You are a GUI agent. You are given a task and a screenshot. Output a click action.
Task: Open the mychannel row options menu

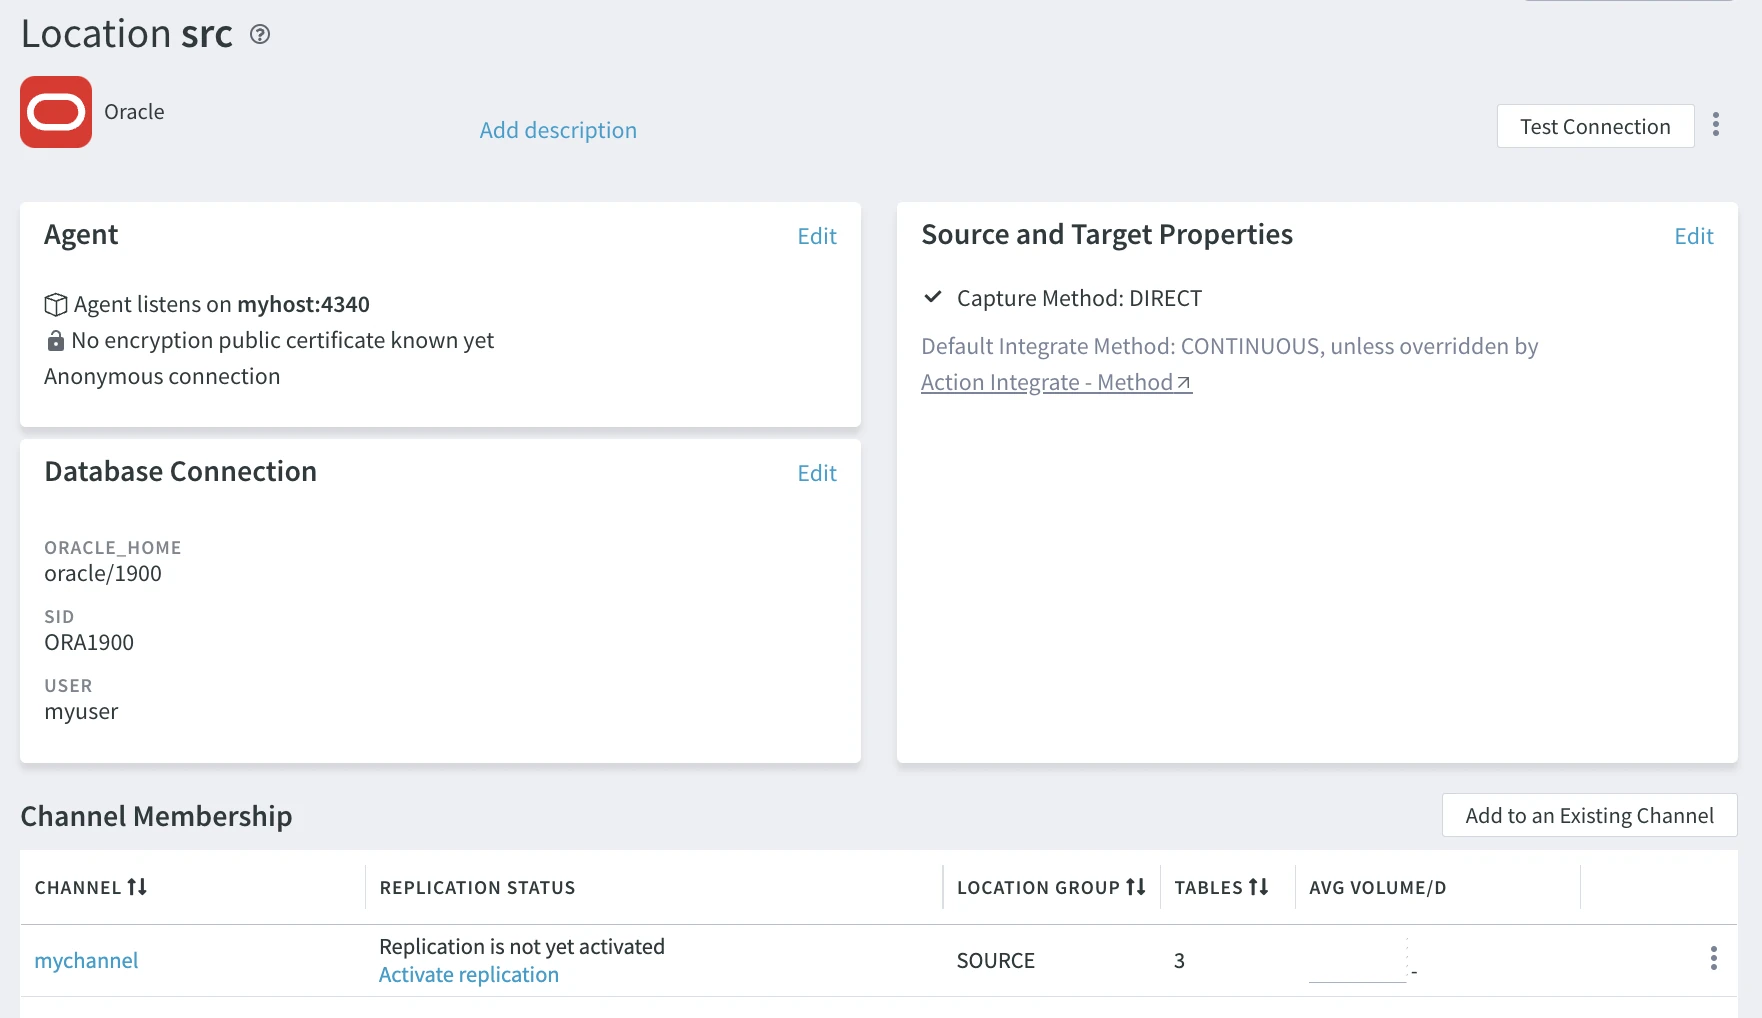pos(1713,959)
